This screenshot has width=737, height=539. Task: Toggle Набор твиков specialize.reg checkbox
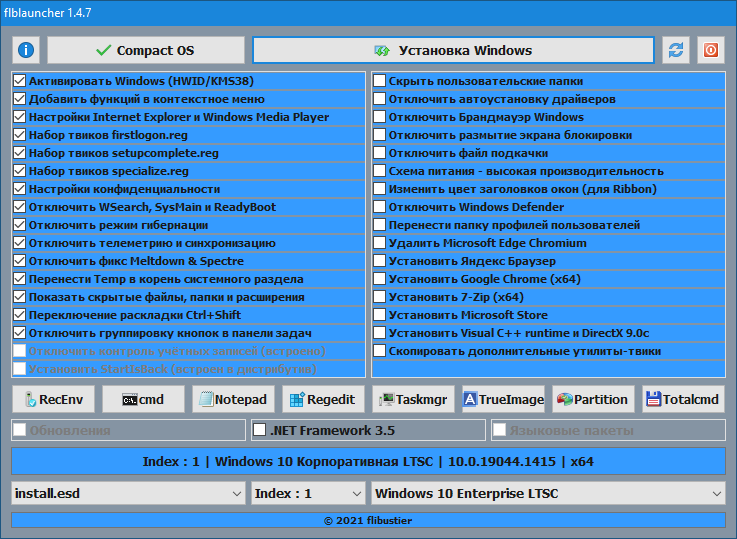19,171
